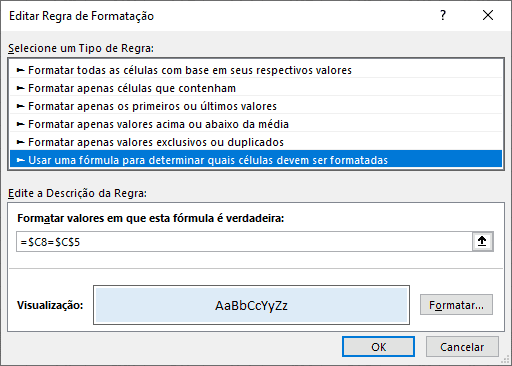Screen dimensions: 512x366
Task: Click arrow icon beside Formatar apenas células que contenham
Action: (x=21, y=88)
